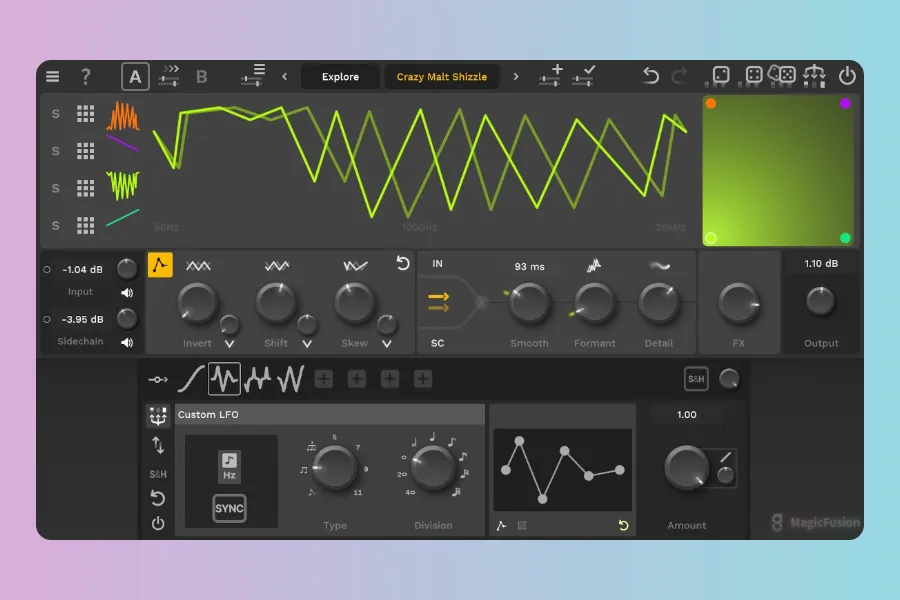This screenshot has width=900, height=600.
Task: Open the Crazy Malt Shizzle preset name
Action: click(442, 77)
